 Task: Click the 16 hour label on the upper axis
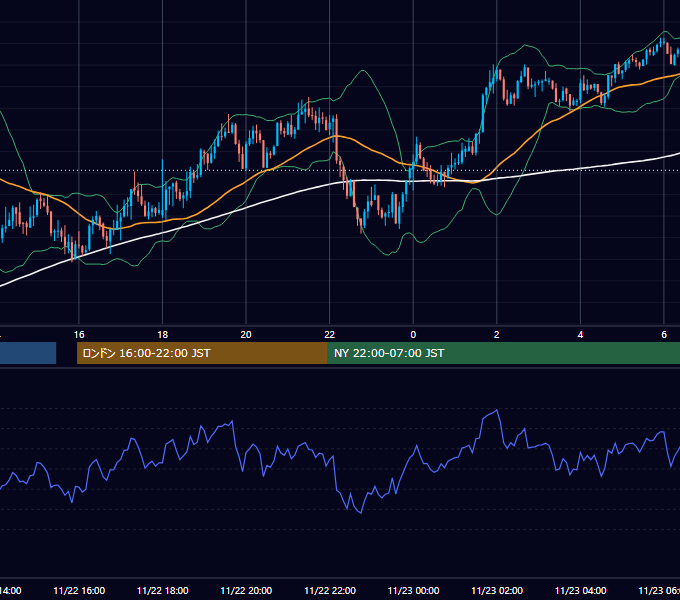pos(79,335)
